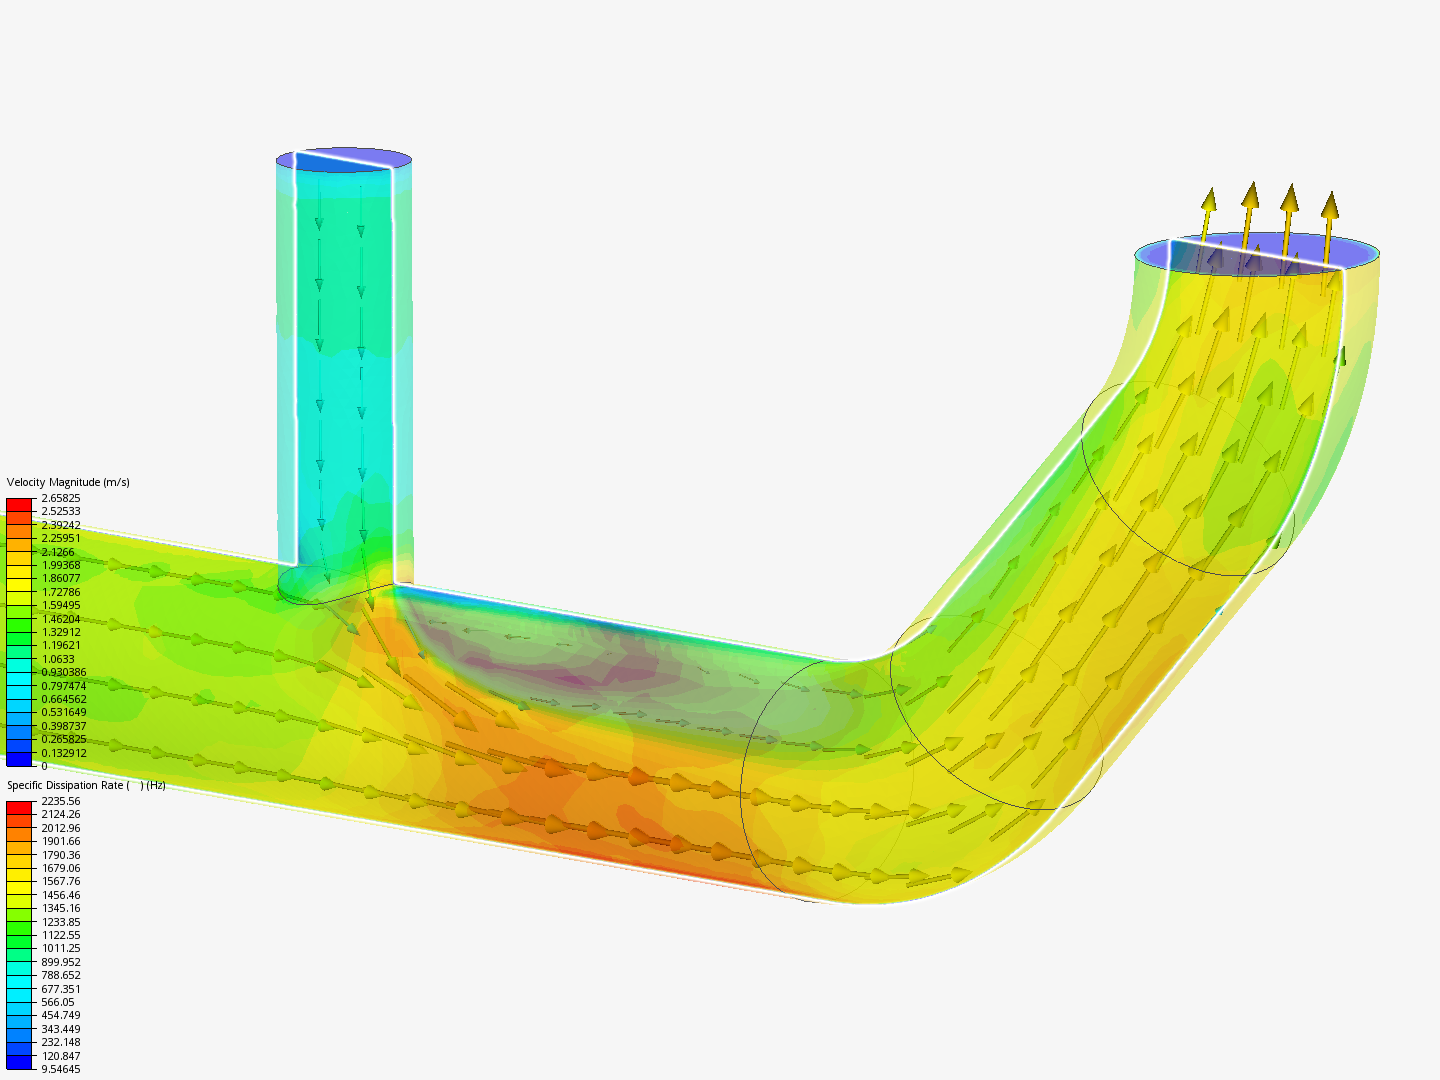Select velocity legend value 0.664562
The width and height of the screenshot is (1440, 1080).
[64, 699]
